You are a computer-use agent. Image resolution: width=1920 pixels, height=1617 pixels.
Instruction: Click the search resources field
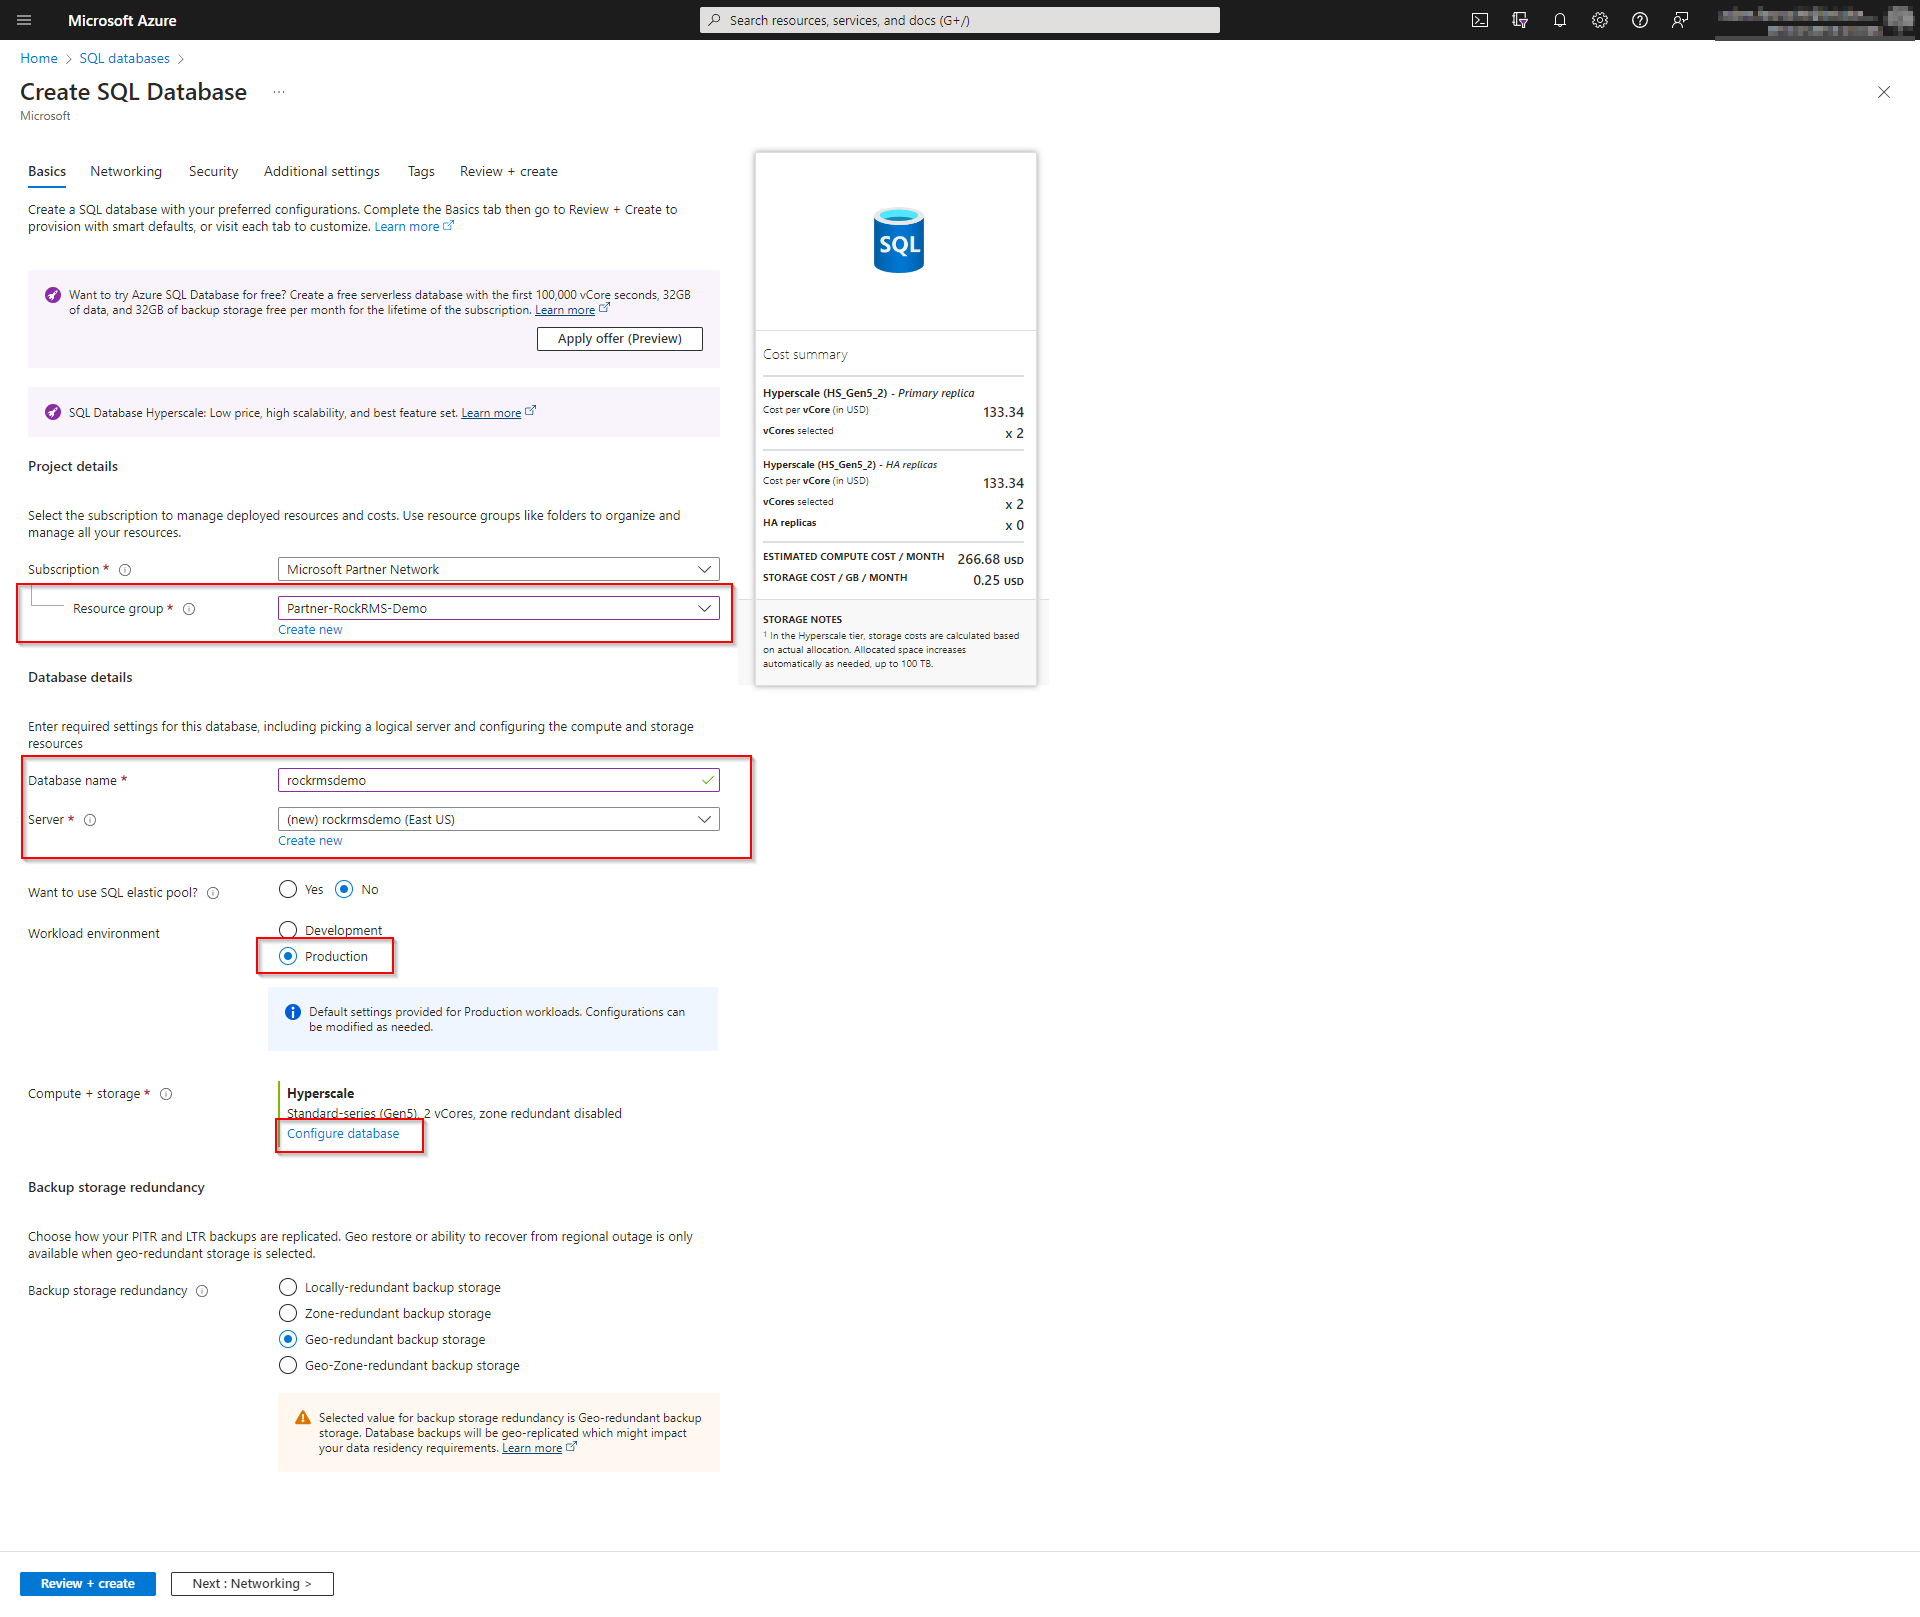(x=958, y=20)
